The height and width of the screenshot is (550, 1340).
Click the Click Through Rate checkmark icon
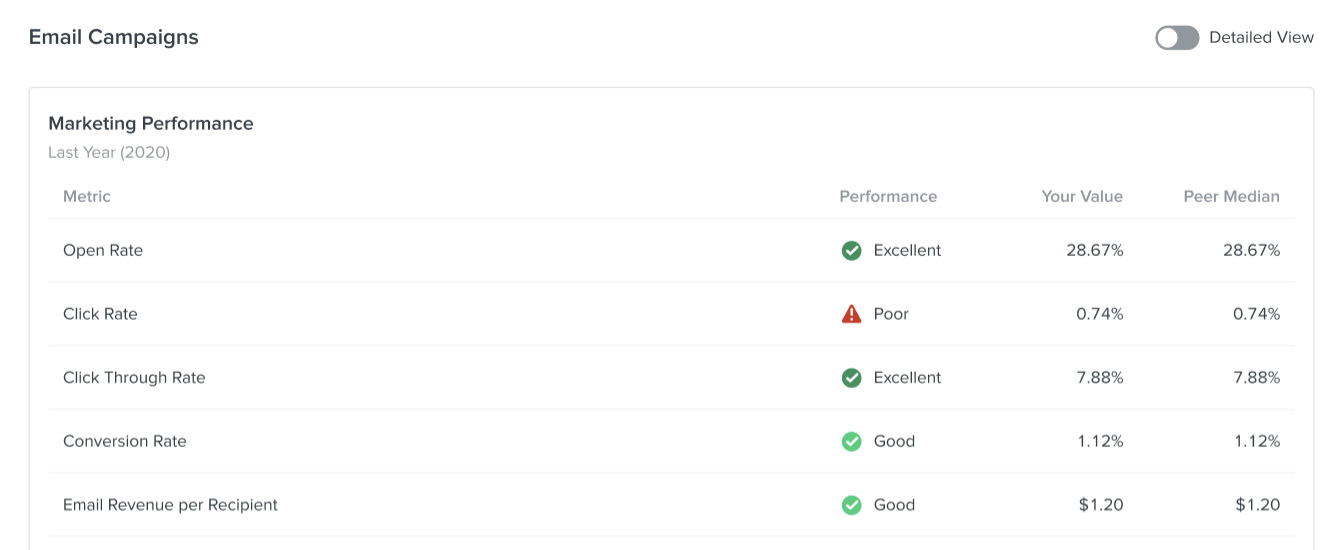851,378
